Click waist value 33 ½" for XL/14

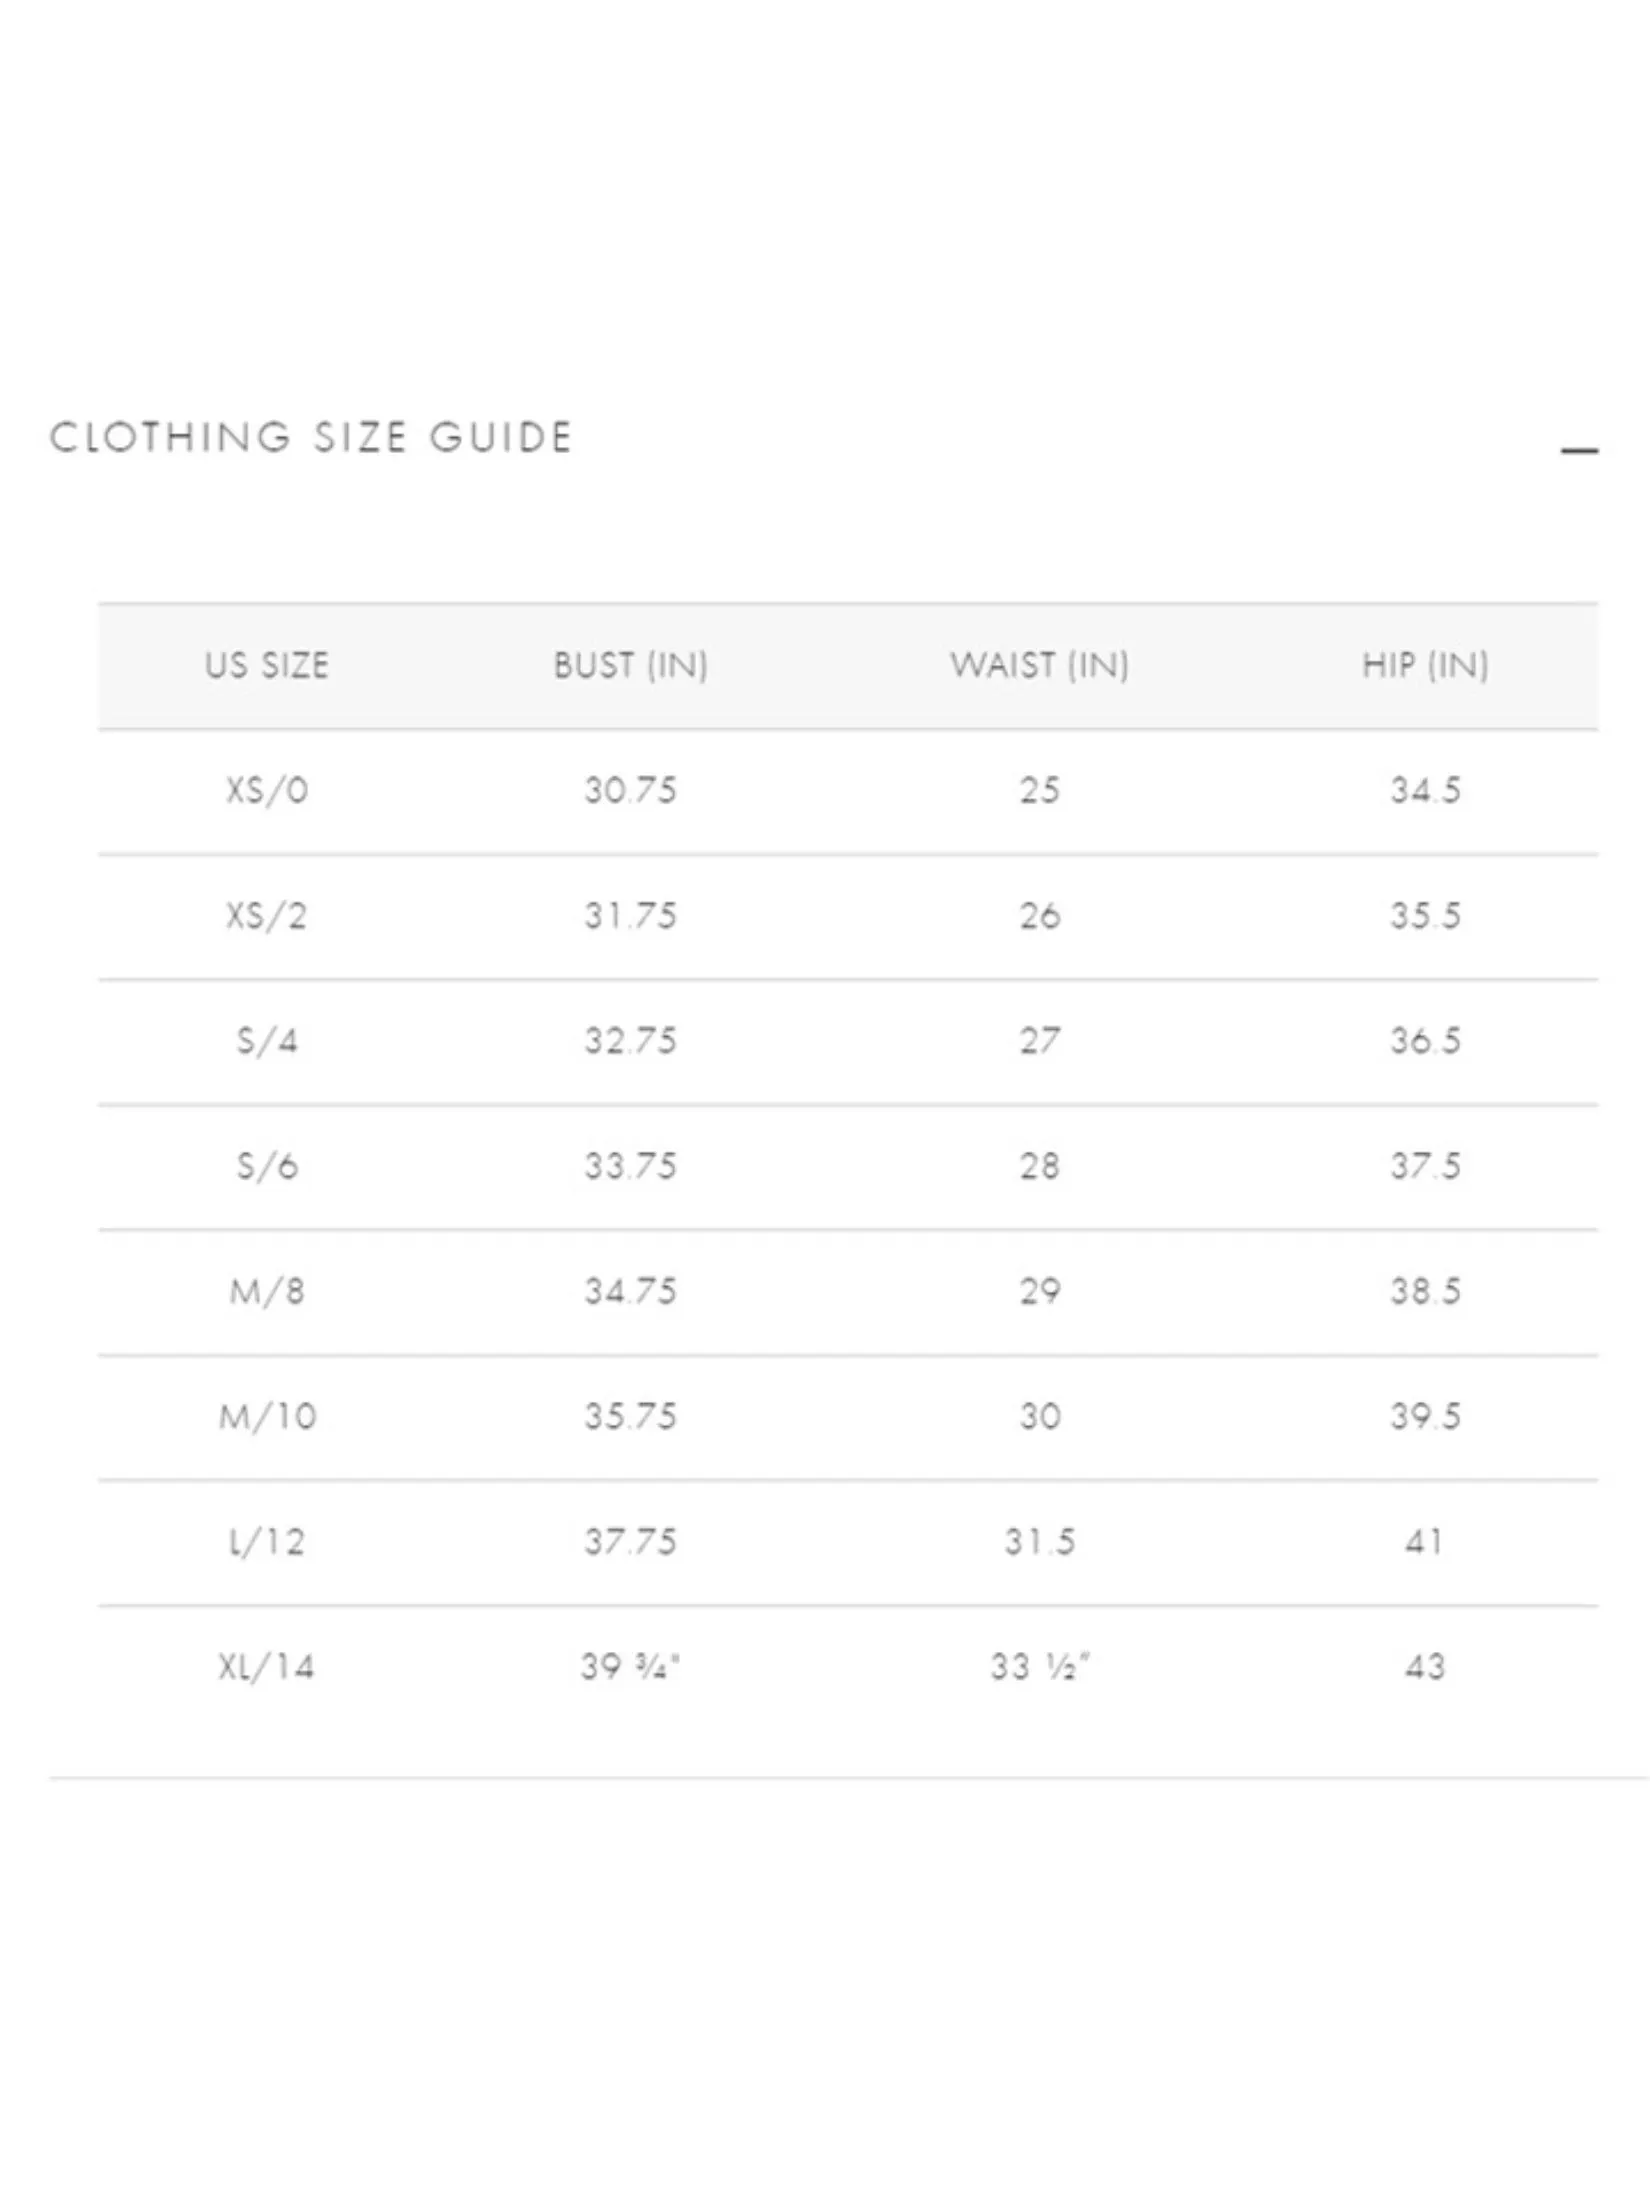click(1039, 1667)
